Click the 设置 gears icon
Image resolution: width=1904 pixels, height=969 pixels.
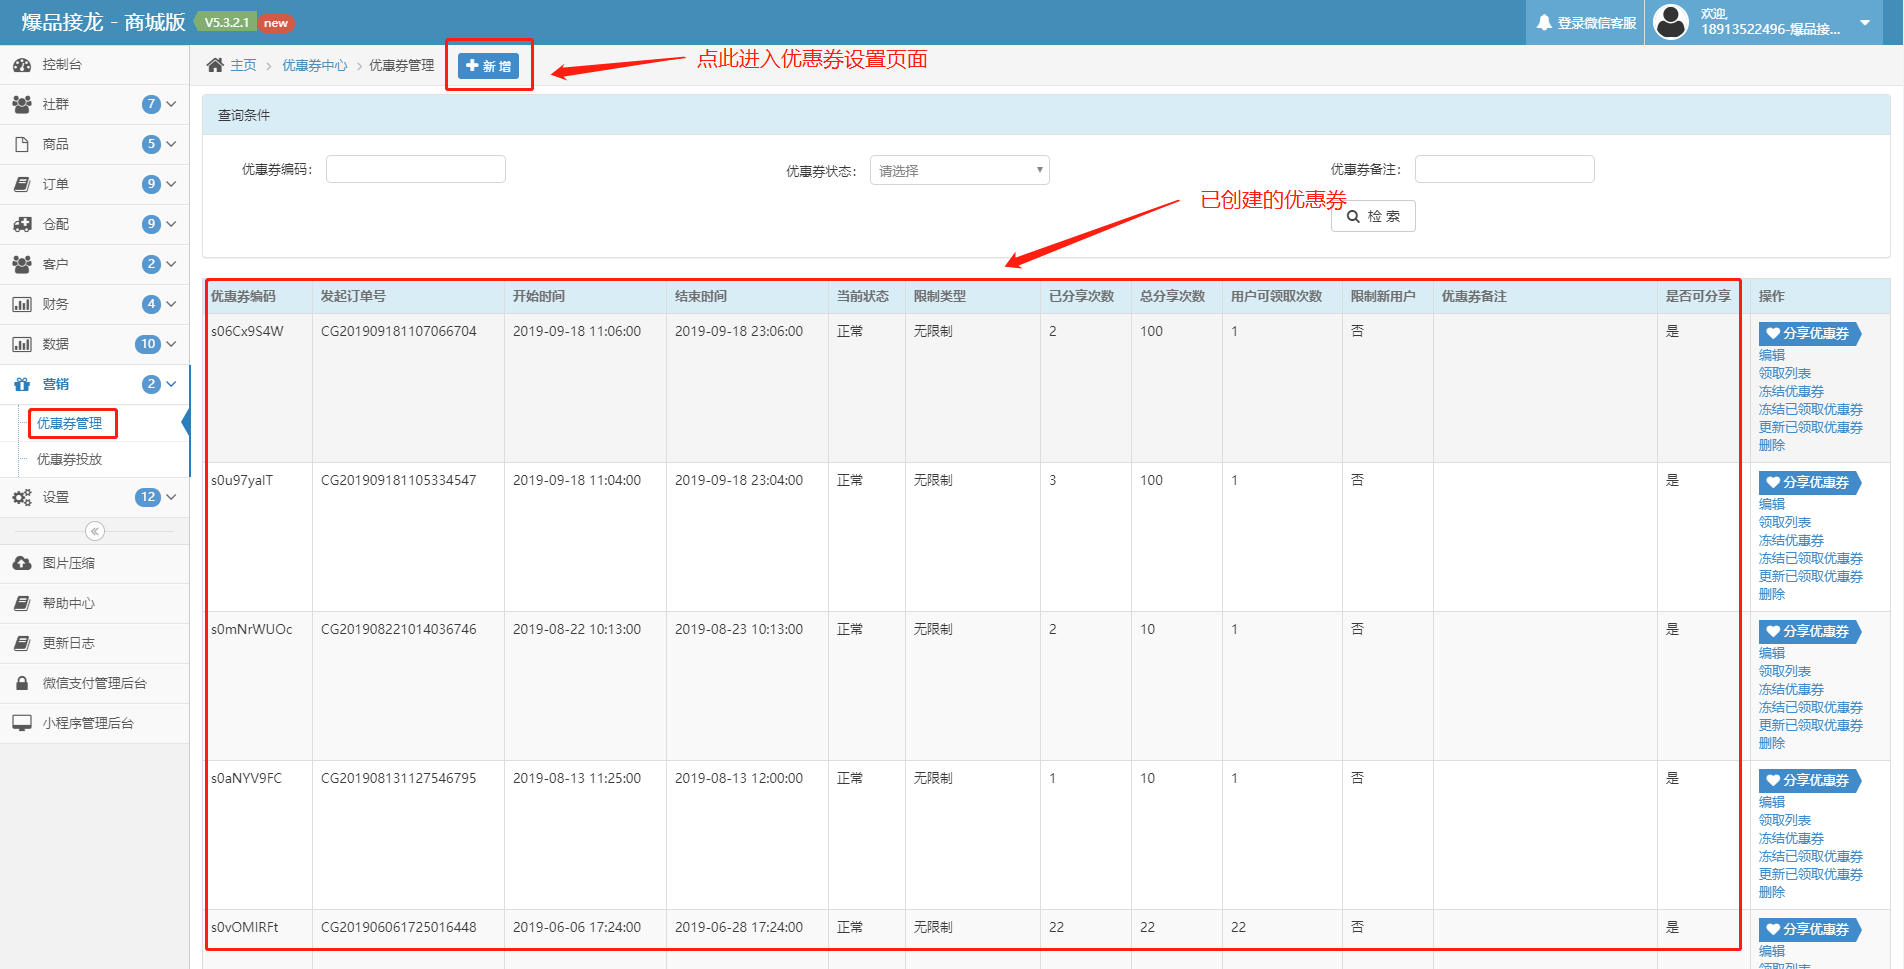[x=21, y=497]
